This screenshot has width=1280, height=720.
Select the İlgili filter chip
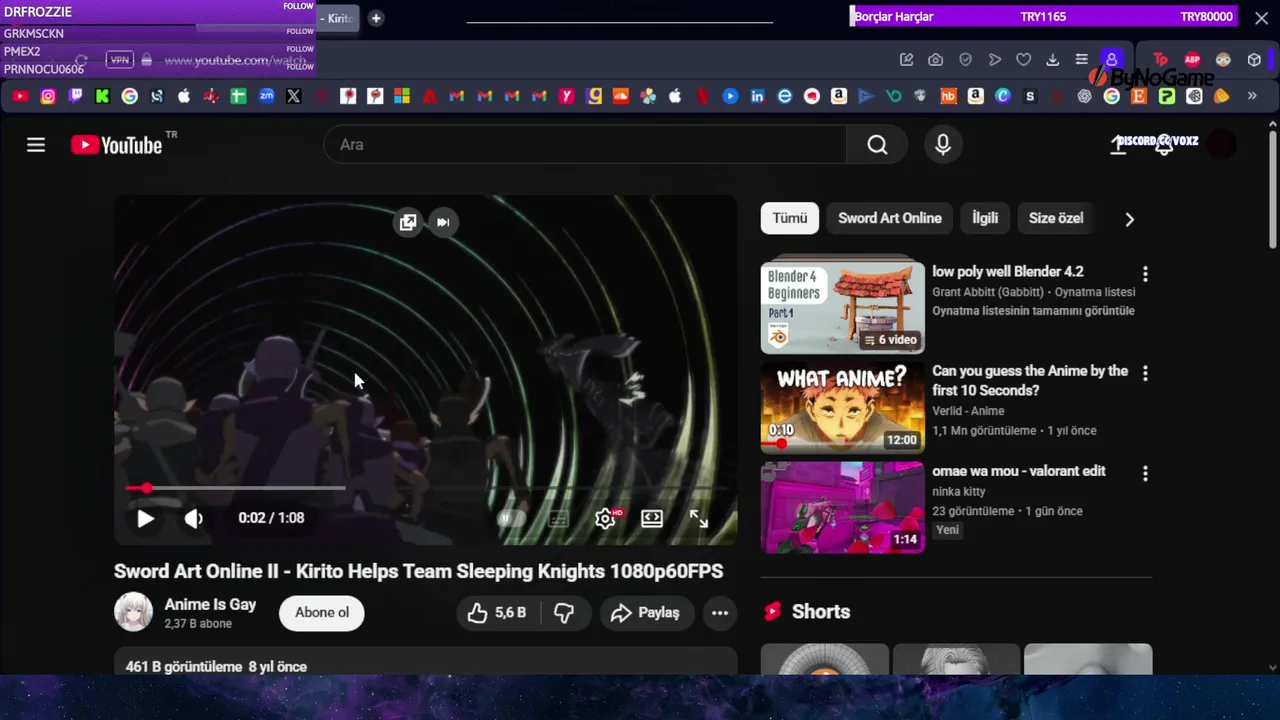[x=985, y=218]
